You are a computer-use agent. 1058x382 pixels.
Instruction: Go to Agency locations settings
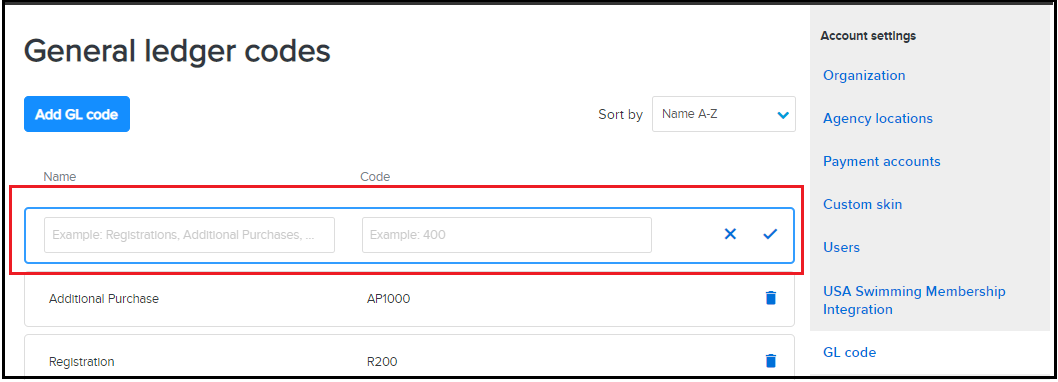pos(877,118)
